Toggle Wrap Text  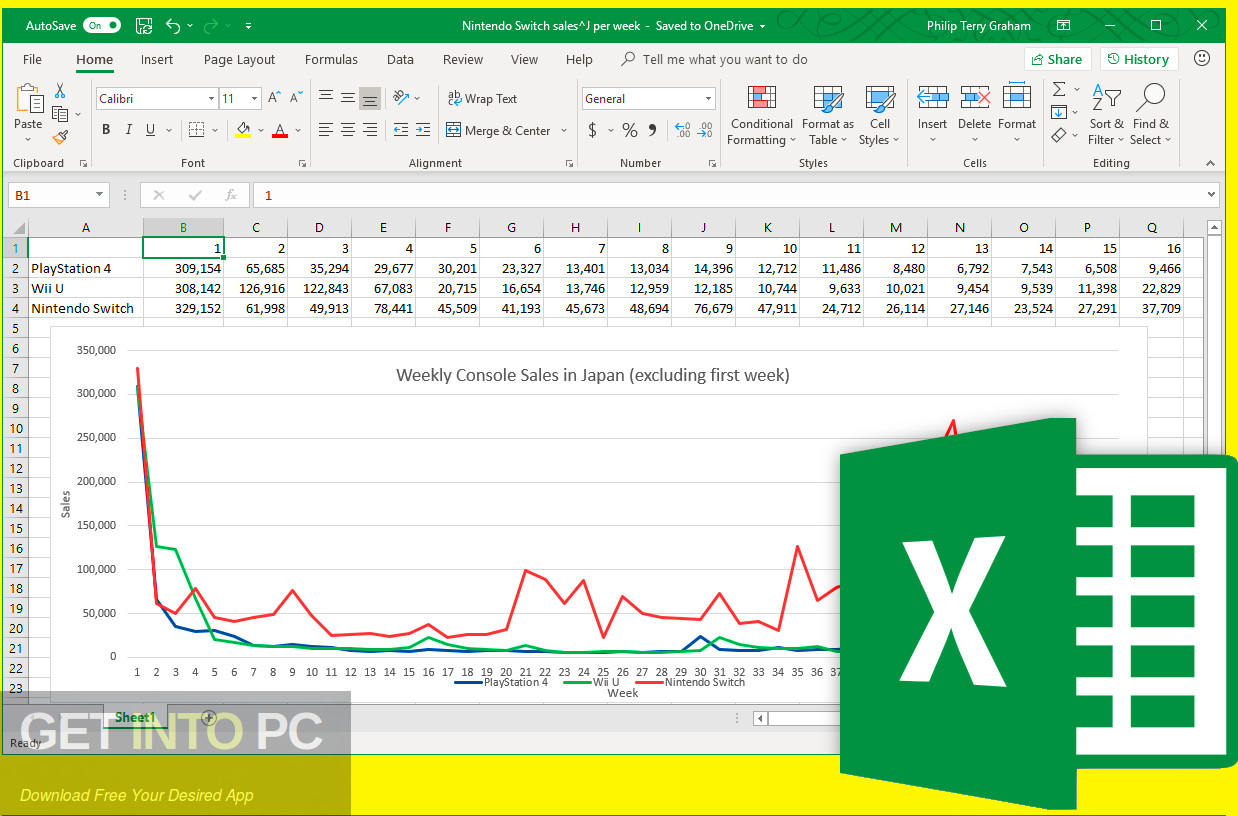tap(482, 98)
